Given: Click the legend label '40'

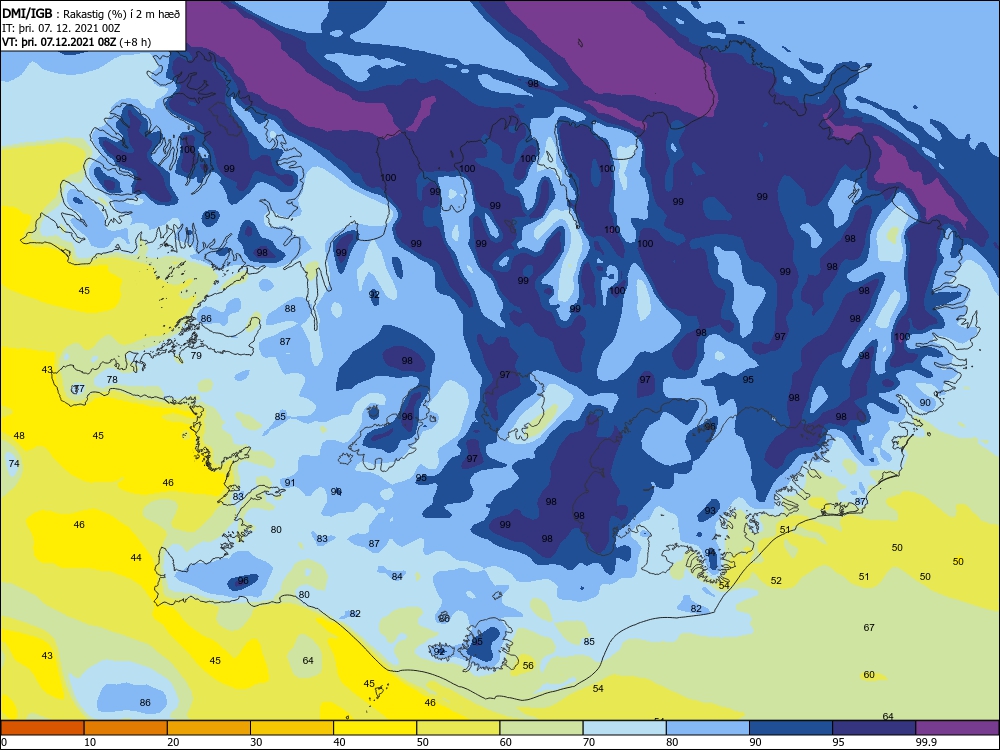Looking at the screenshot, I should point(339,742).
